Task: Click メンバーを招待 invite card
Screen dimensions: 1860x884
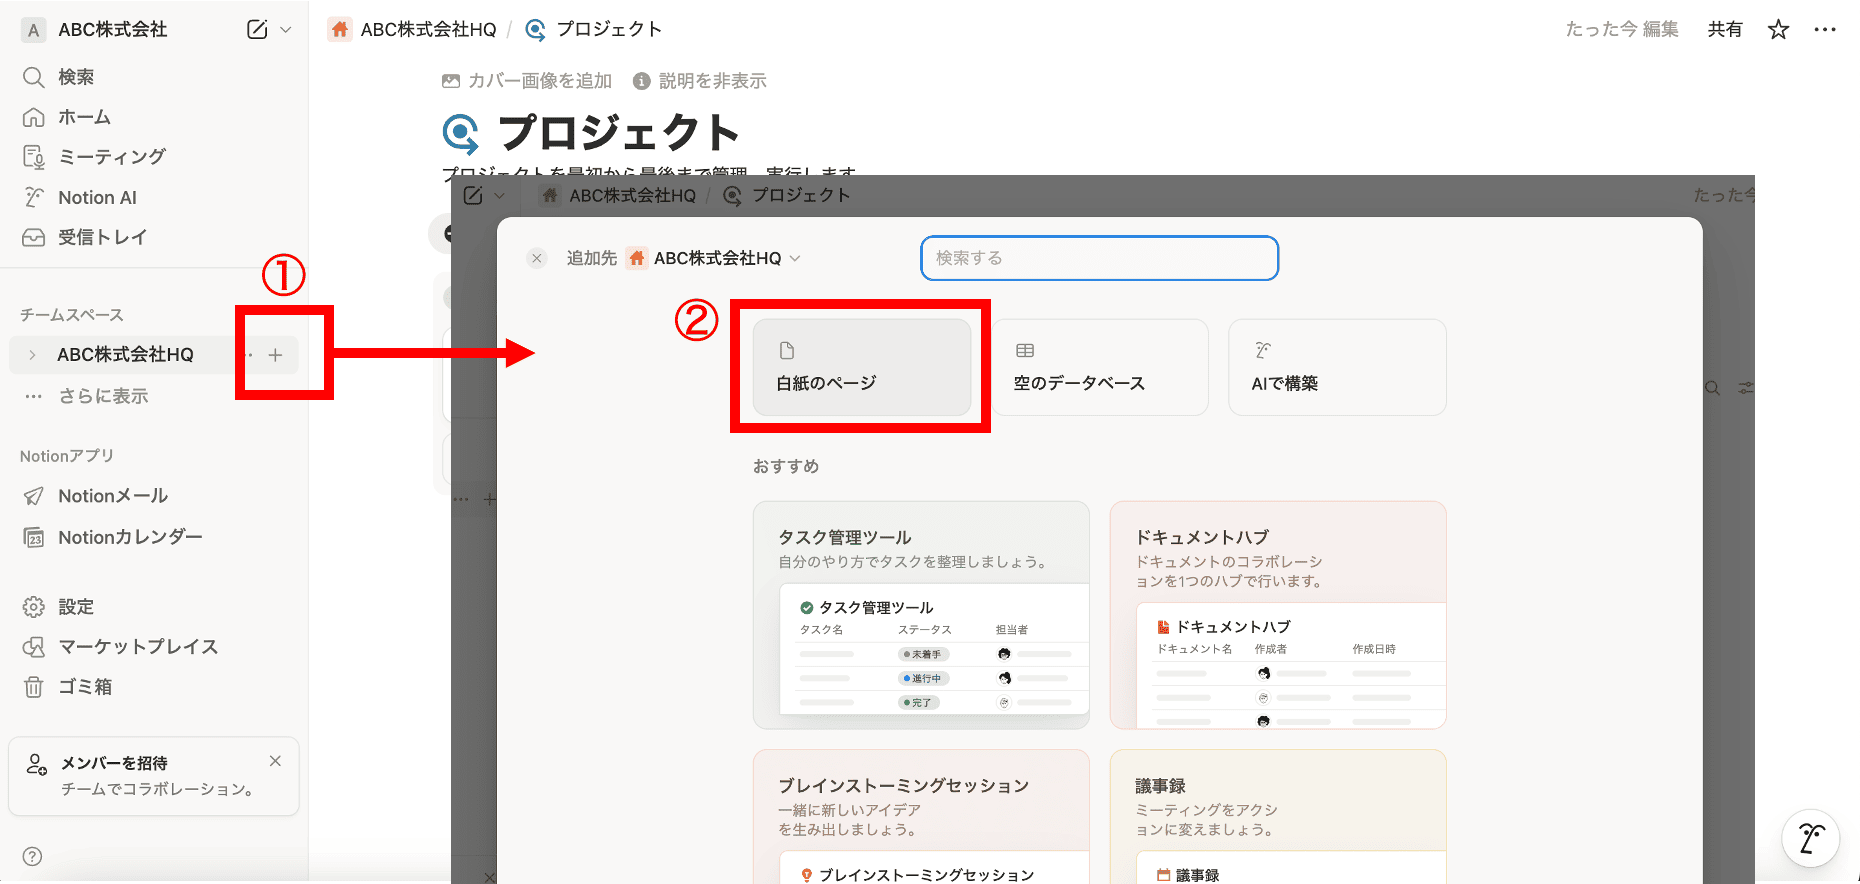Action: point(154,776)
